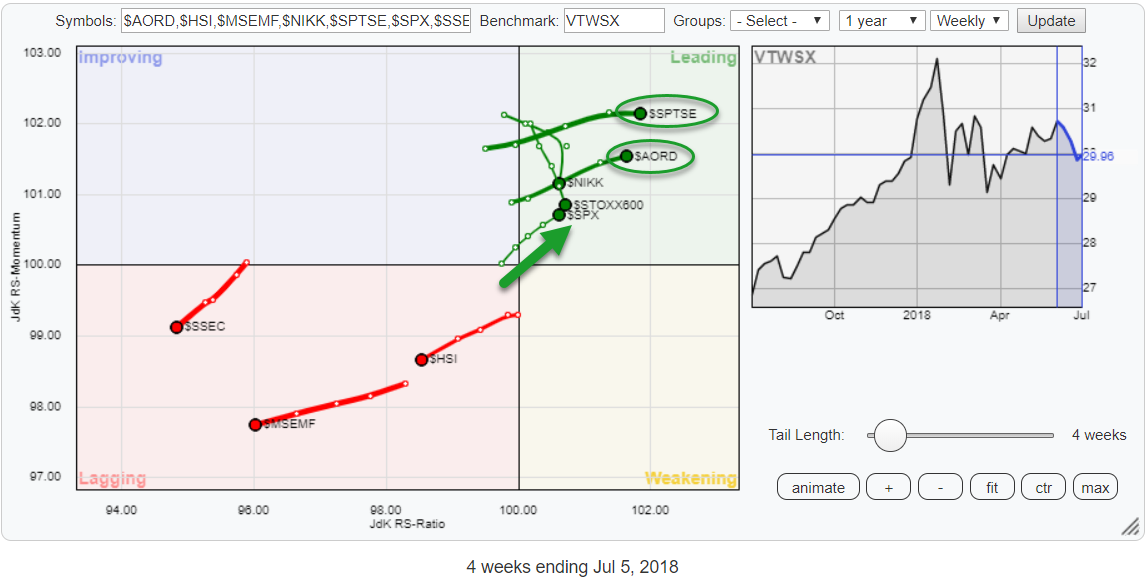Click the $NIKK green data point
The width and height of the screenshot is (1147, 581).
559,183
